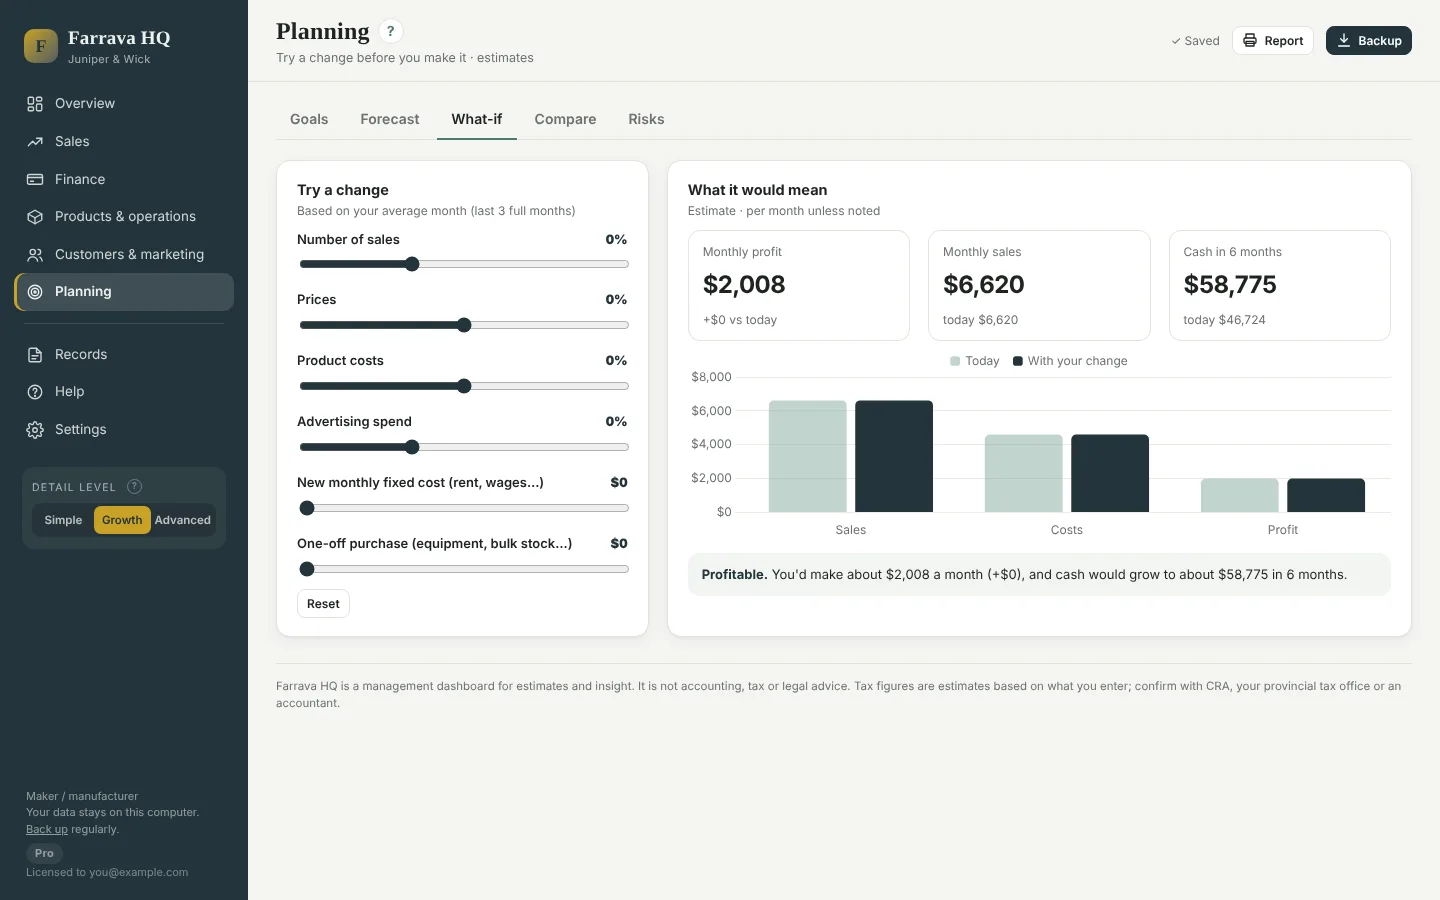Viewport: 1440px width, 900px height.
Task: Set detail level to Growth
Action: (x=122, y=520)
